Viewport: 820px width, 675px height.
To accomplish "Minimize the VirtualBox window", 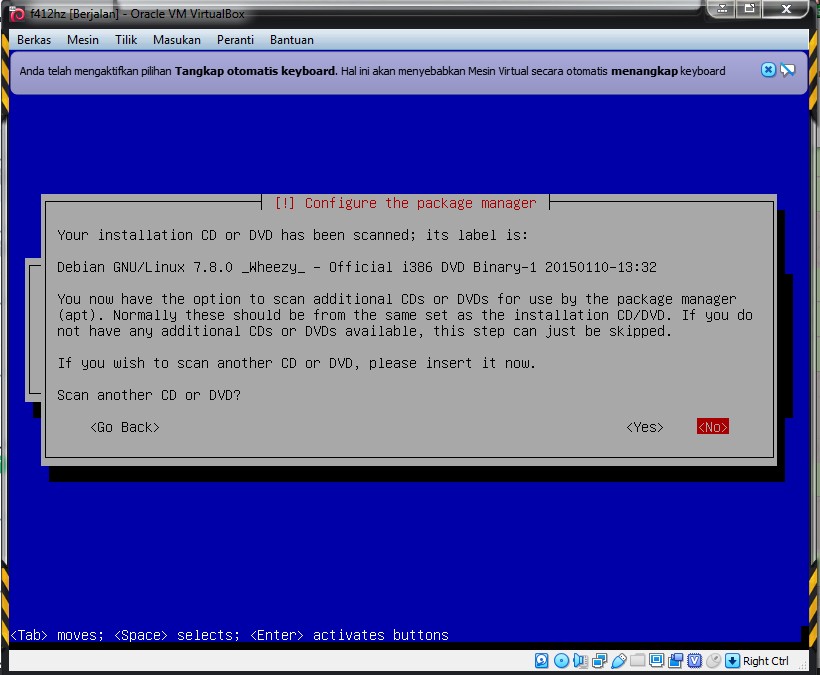I will point(722,8).
